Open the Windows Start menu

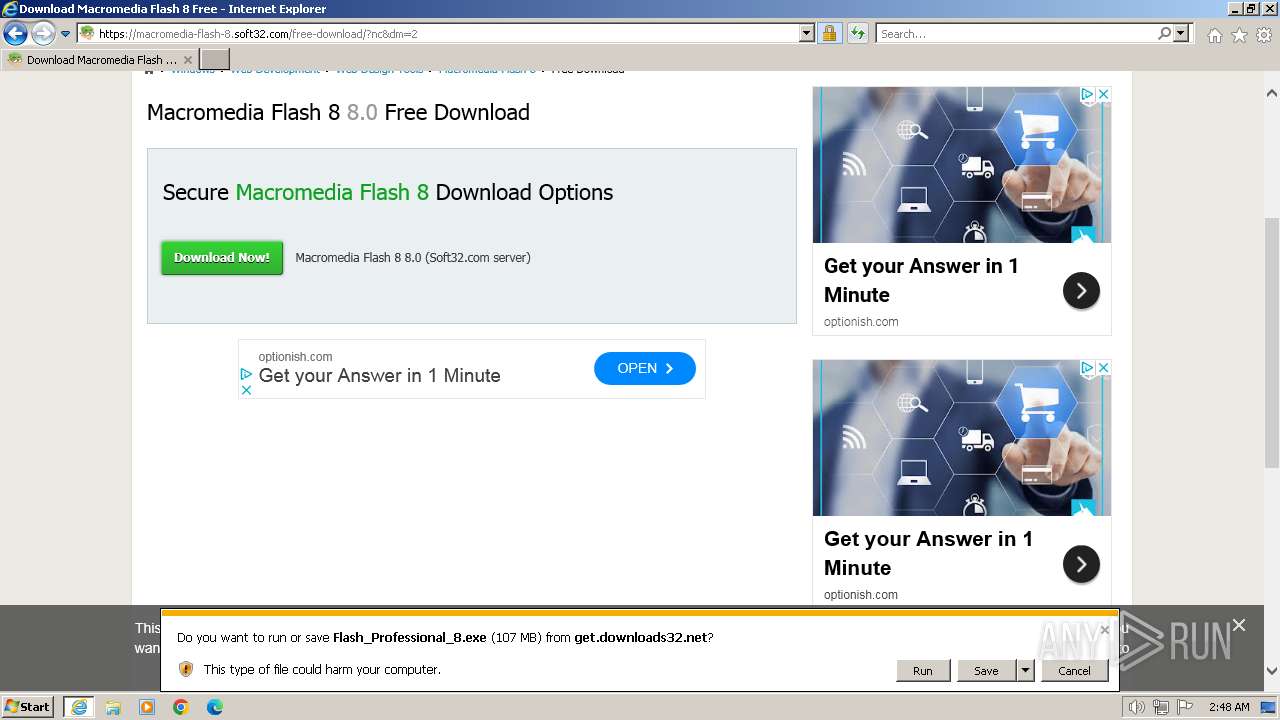[28, 706]
